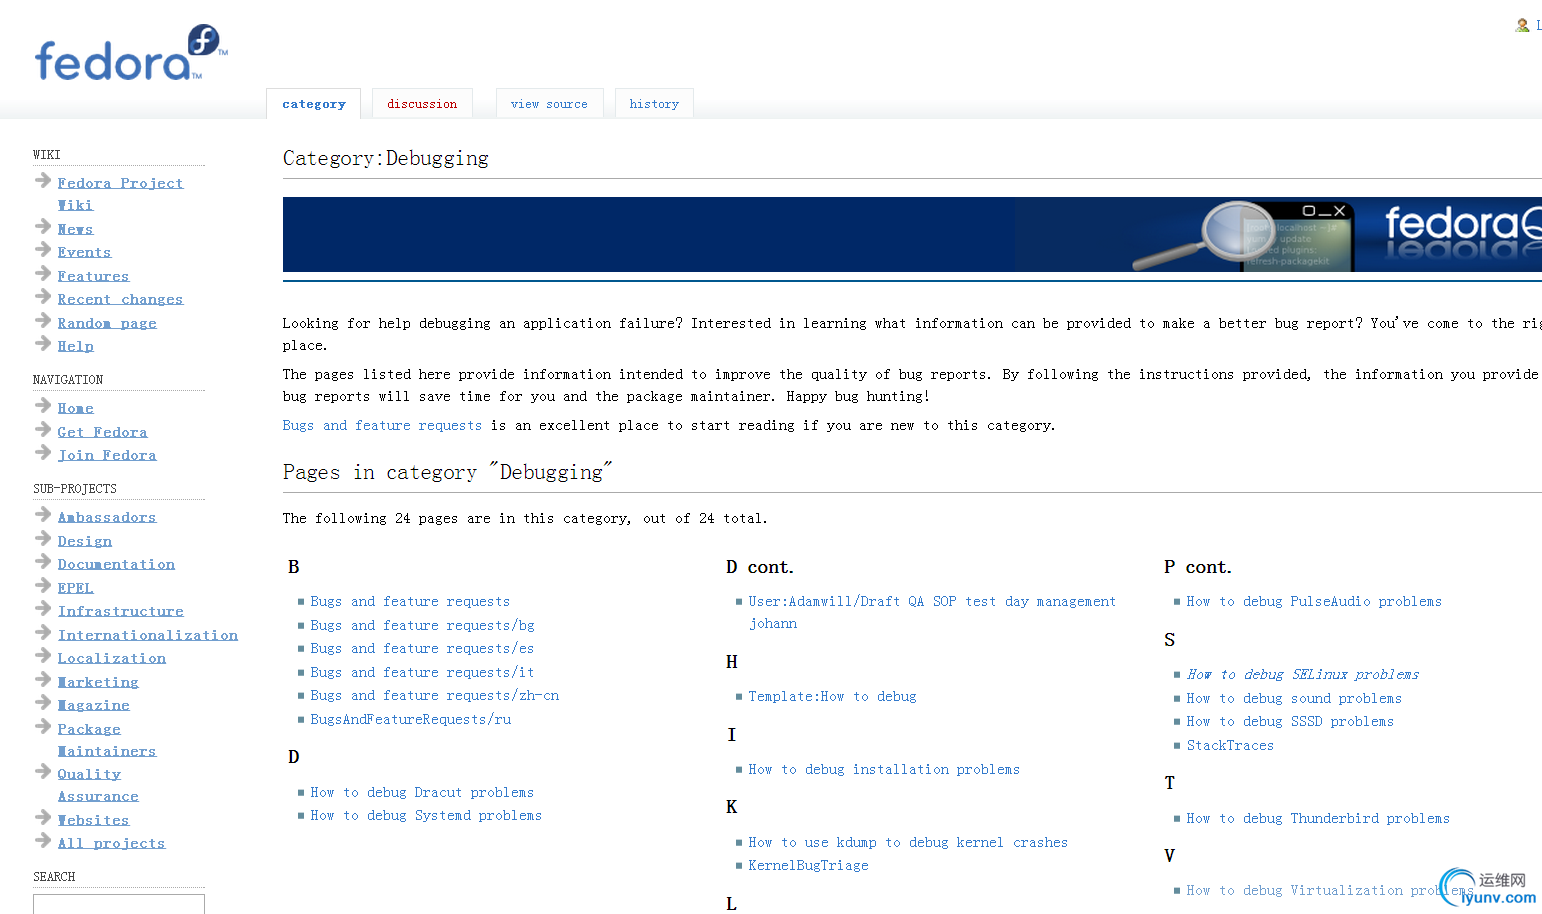Image resolution: width=1542 pixels, height=914 pixels.
Task: Open Bugs and feature requests intro link
Action: (x=382, y=425)
